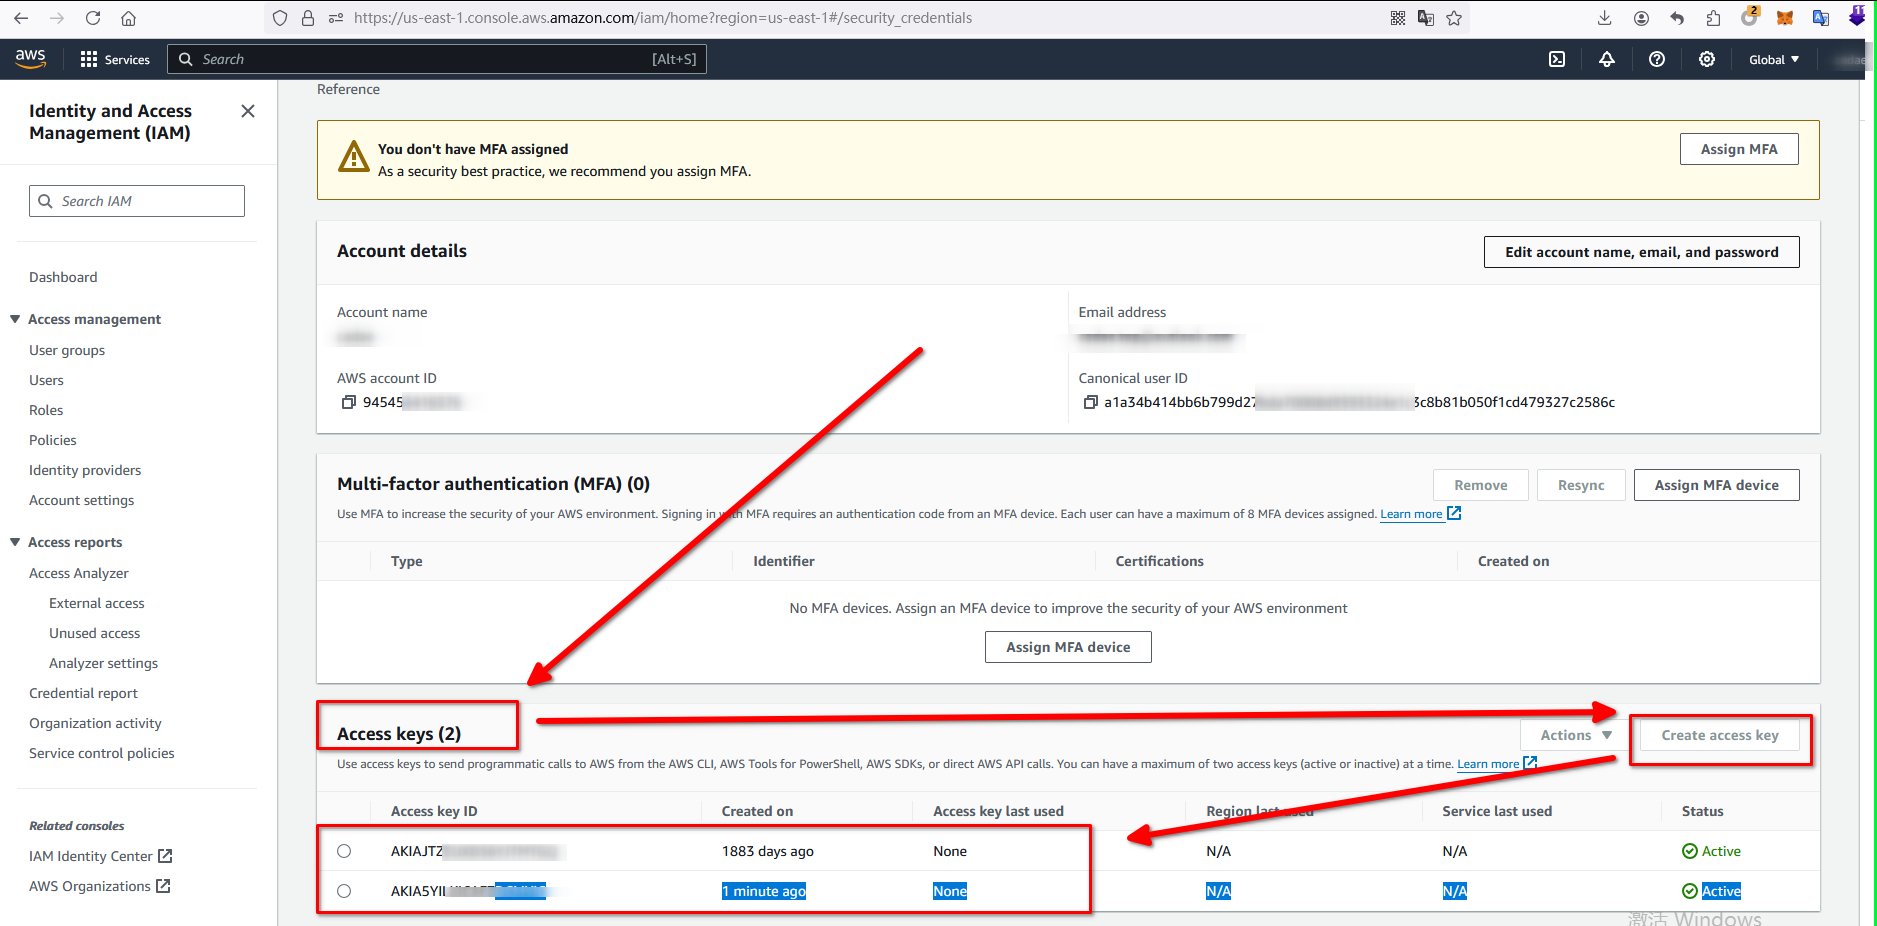Open the Global region dropdown

1773,59
